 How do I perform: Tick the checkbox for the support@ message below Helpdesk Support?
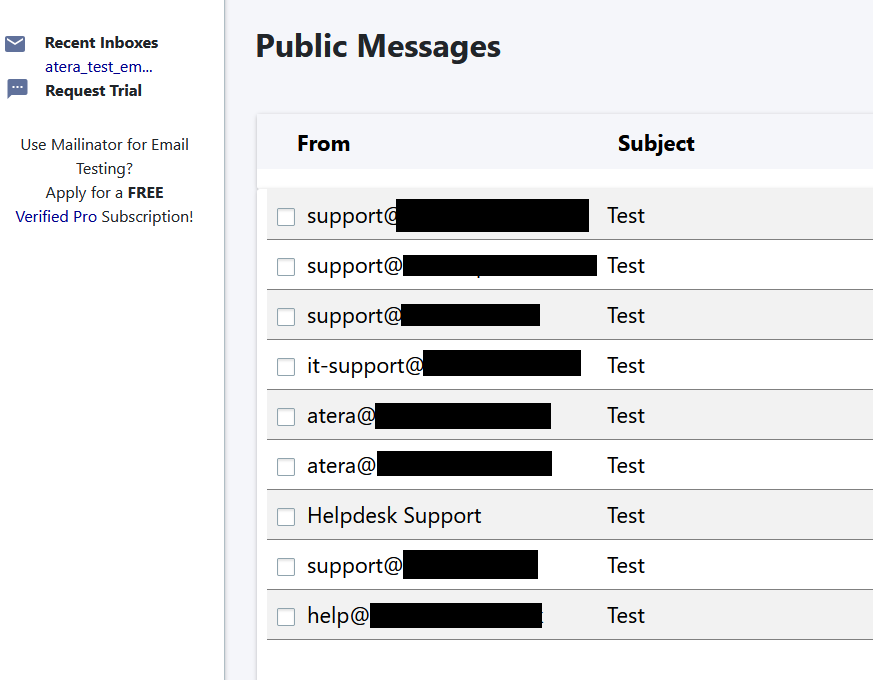click(x=286, y=567)
